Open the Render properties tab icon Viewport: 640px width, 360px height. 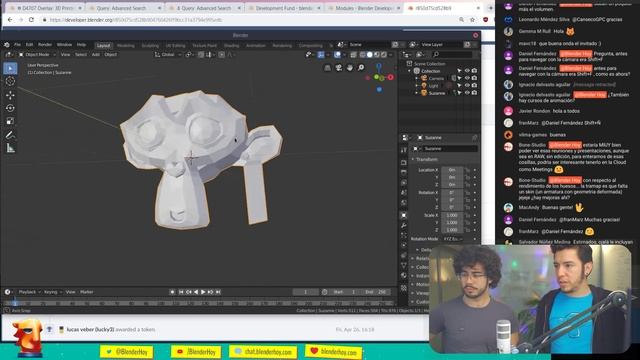(404, 162)
